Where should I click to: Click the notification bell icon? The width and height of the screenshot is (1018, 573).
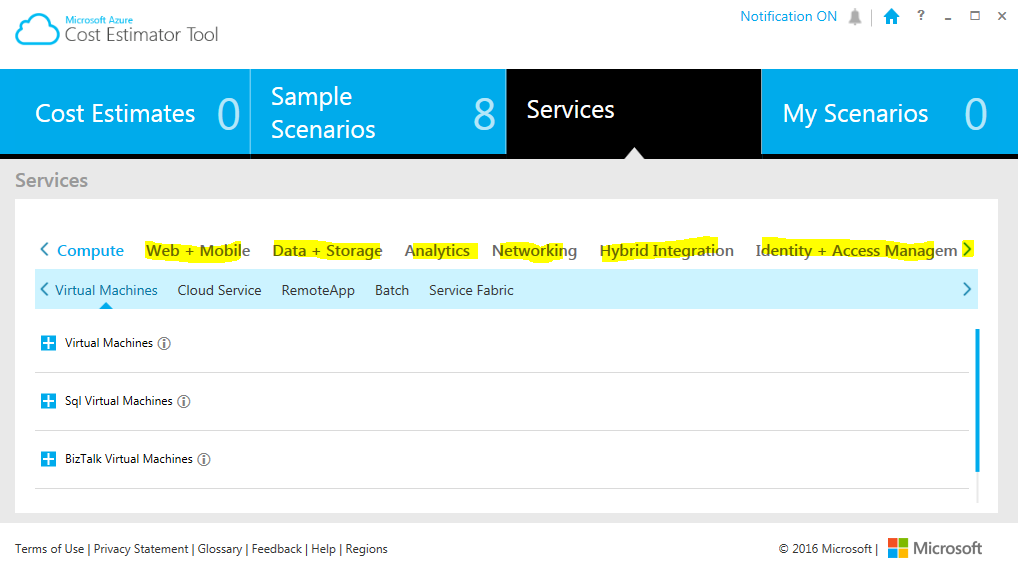point(855,17)
